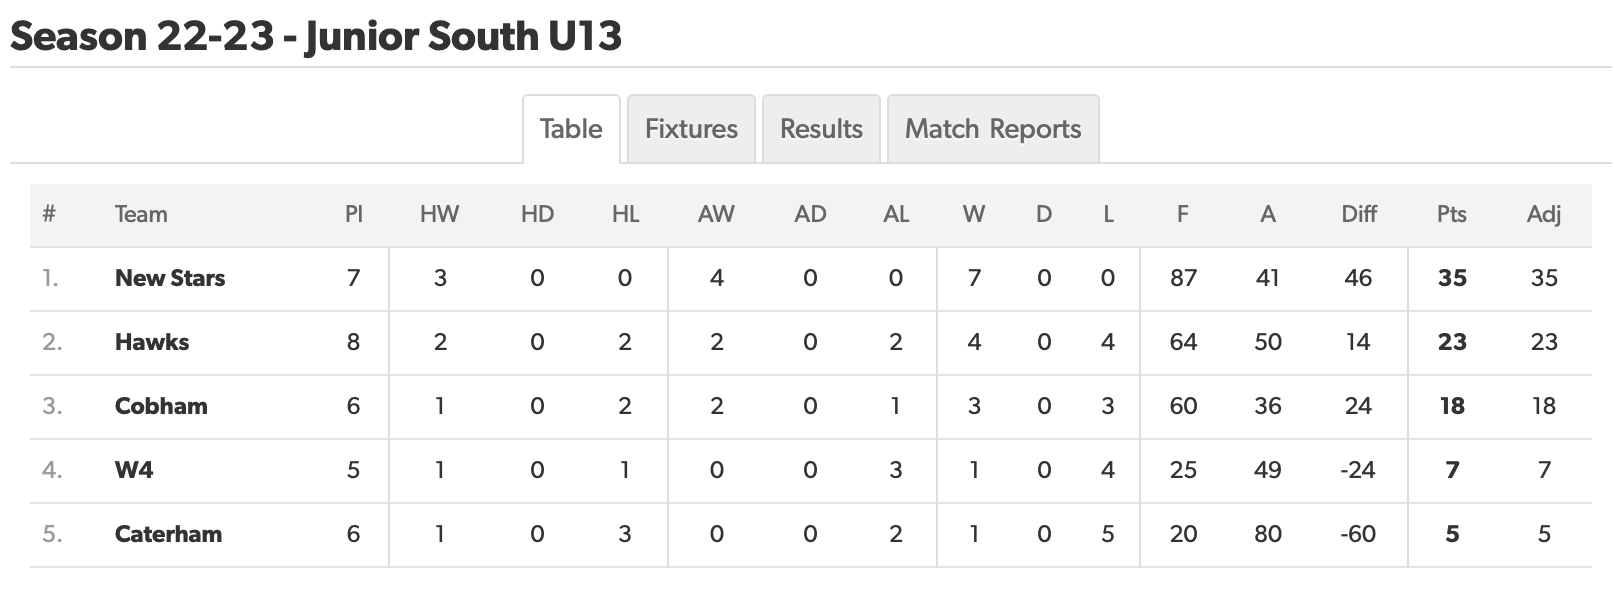Click the Adj column header
The image size is (1614, 594).
[1544, 214]
